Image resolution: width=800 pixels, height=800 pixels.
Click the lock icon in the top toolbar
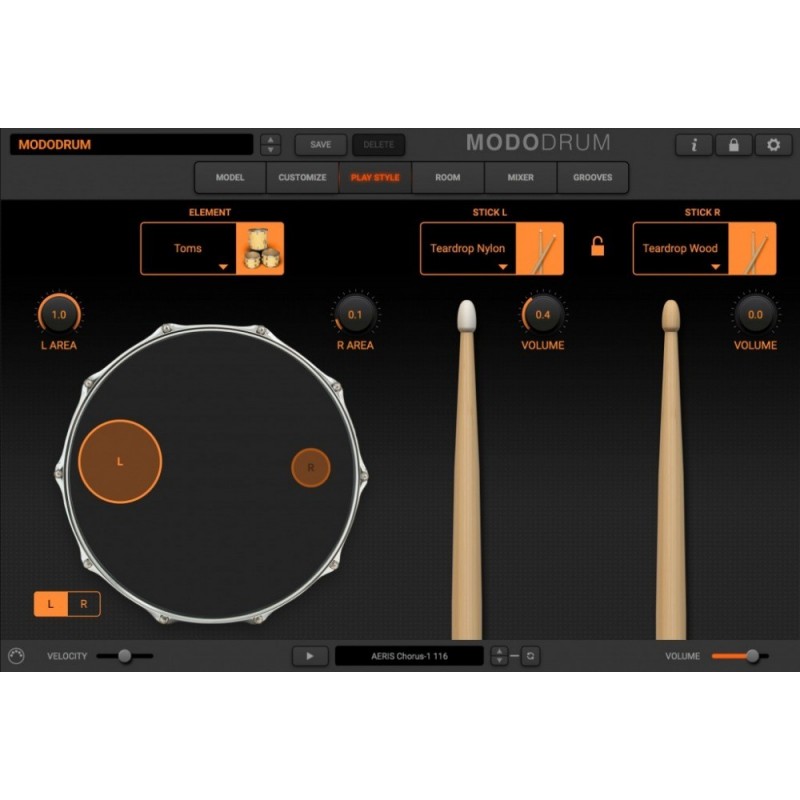pos(733,144)
